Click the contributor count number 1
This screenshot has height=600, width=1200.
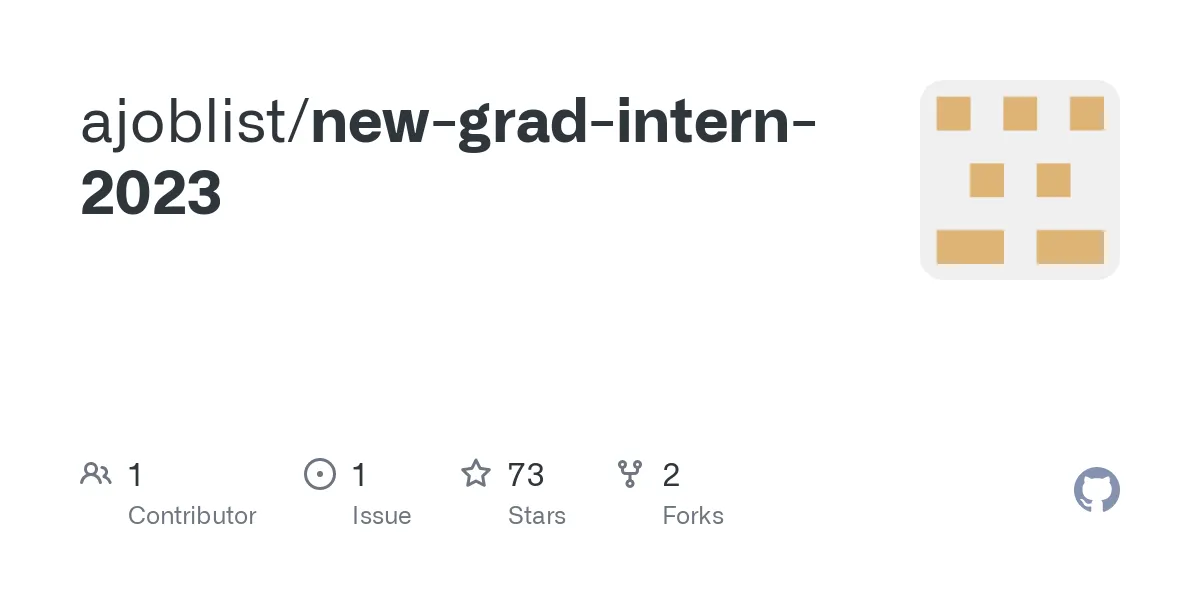(x=136, y=475)
